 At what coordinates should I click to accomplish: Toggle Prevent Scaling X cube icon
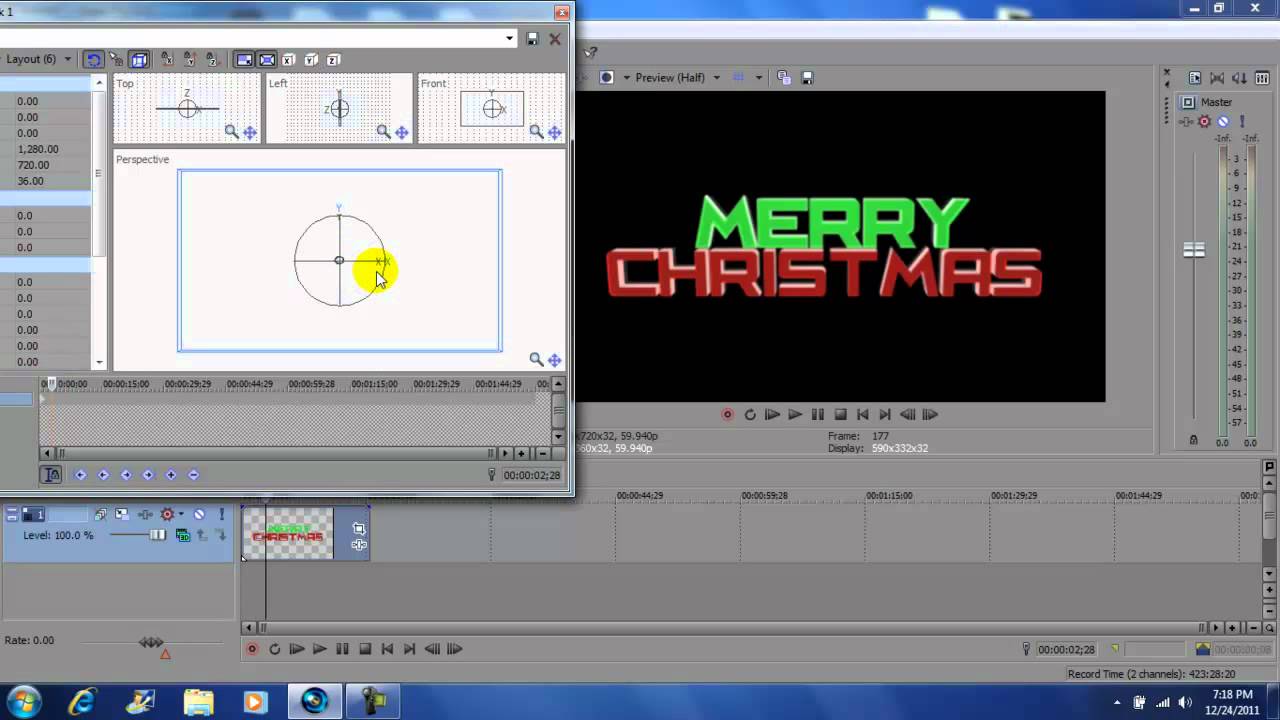[288, 60]
